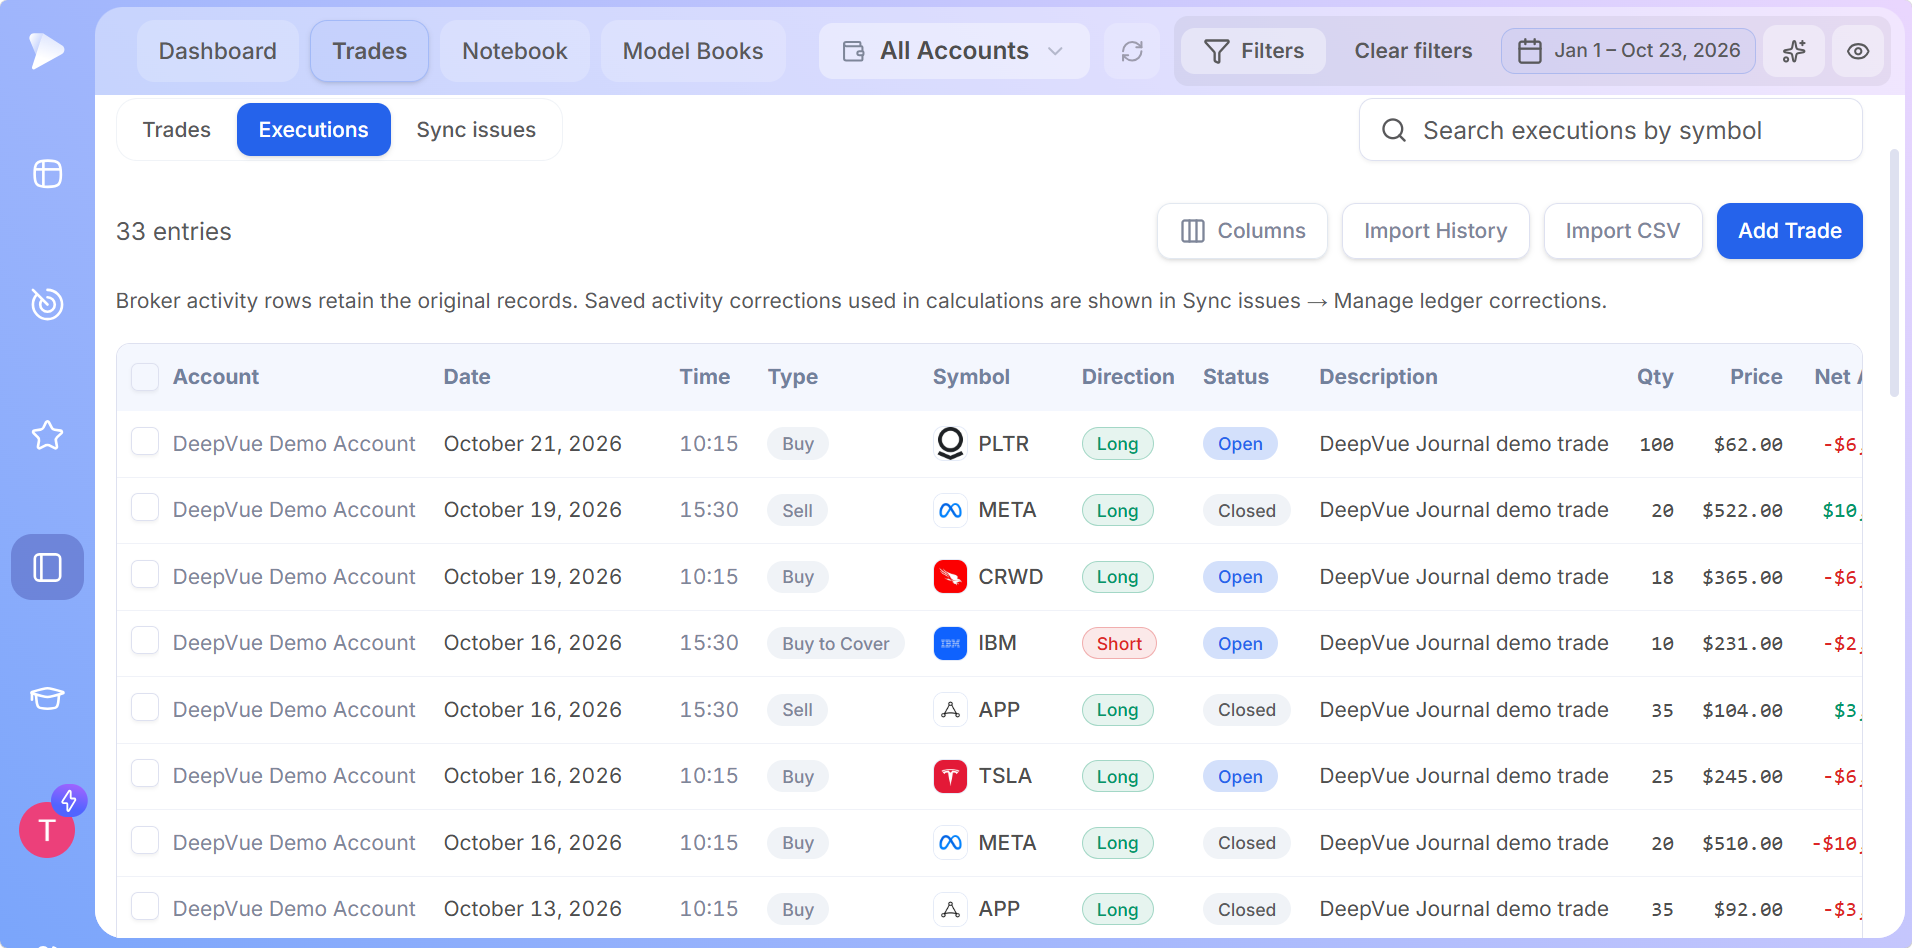Go to the Dashboard tab
The width and height of the screenshot is (1912, 948).
pyautogui.click(x=218, y=51)
